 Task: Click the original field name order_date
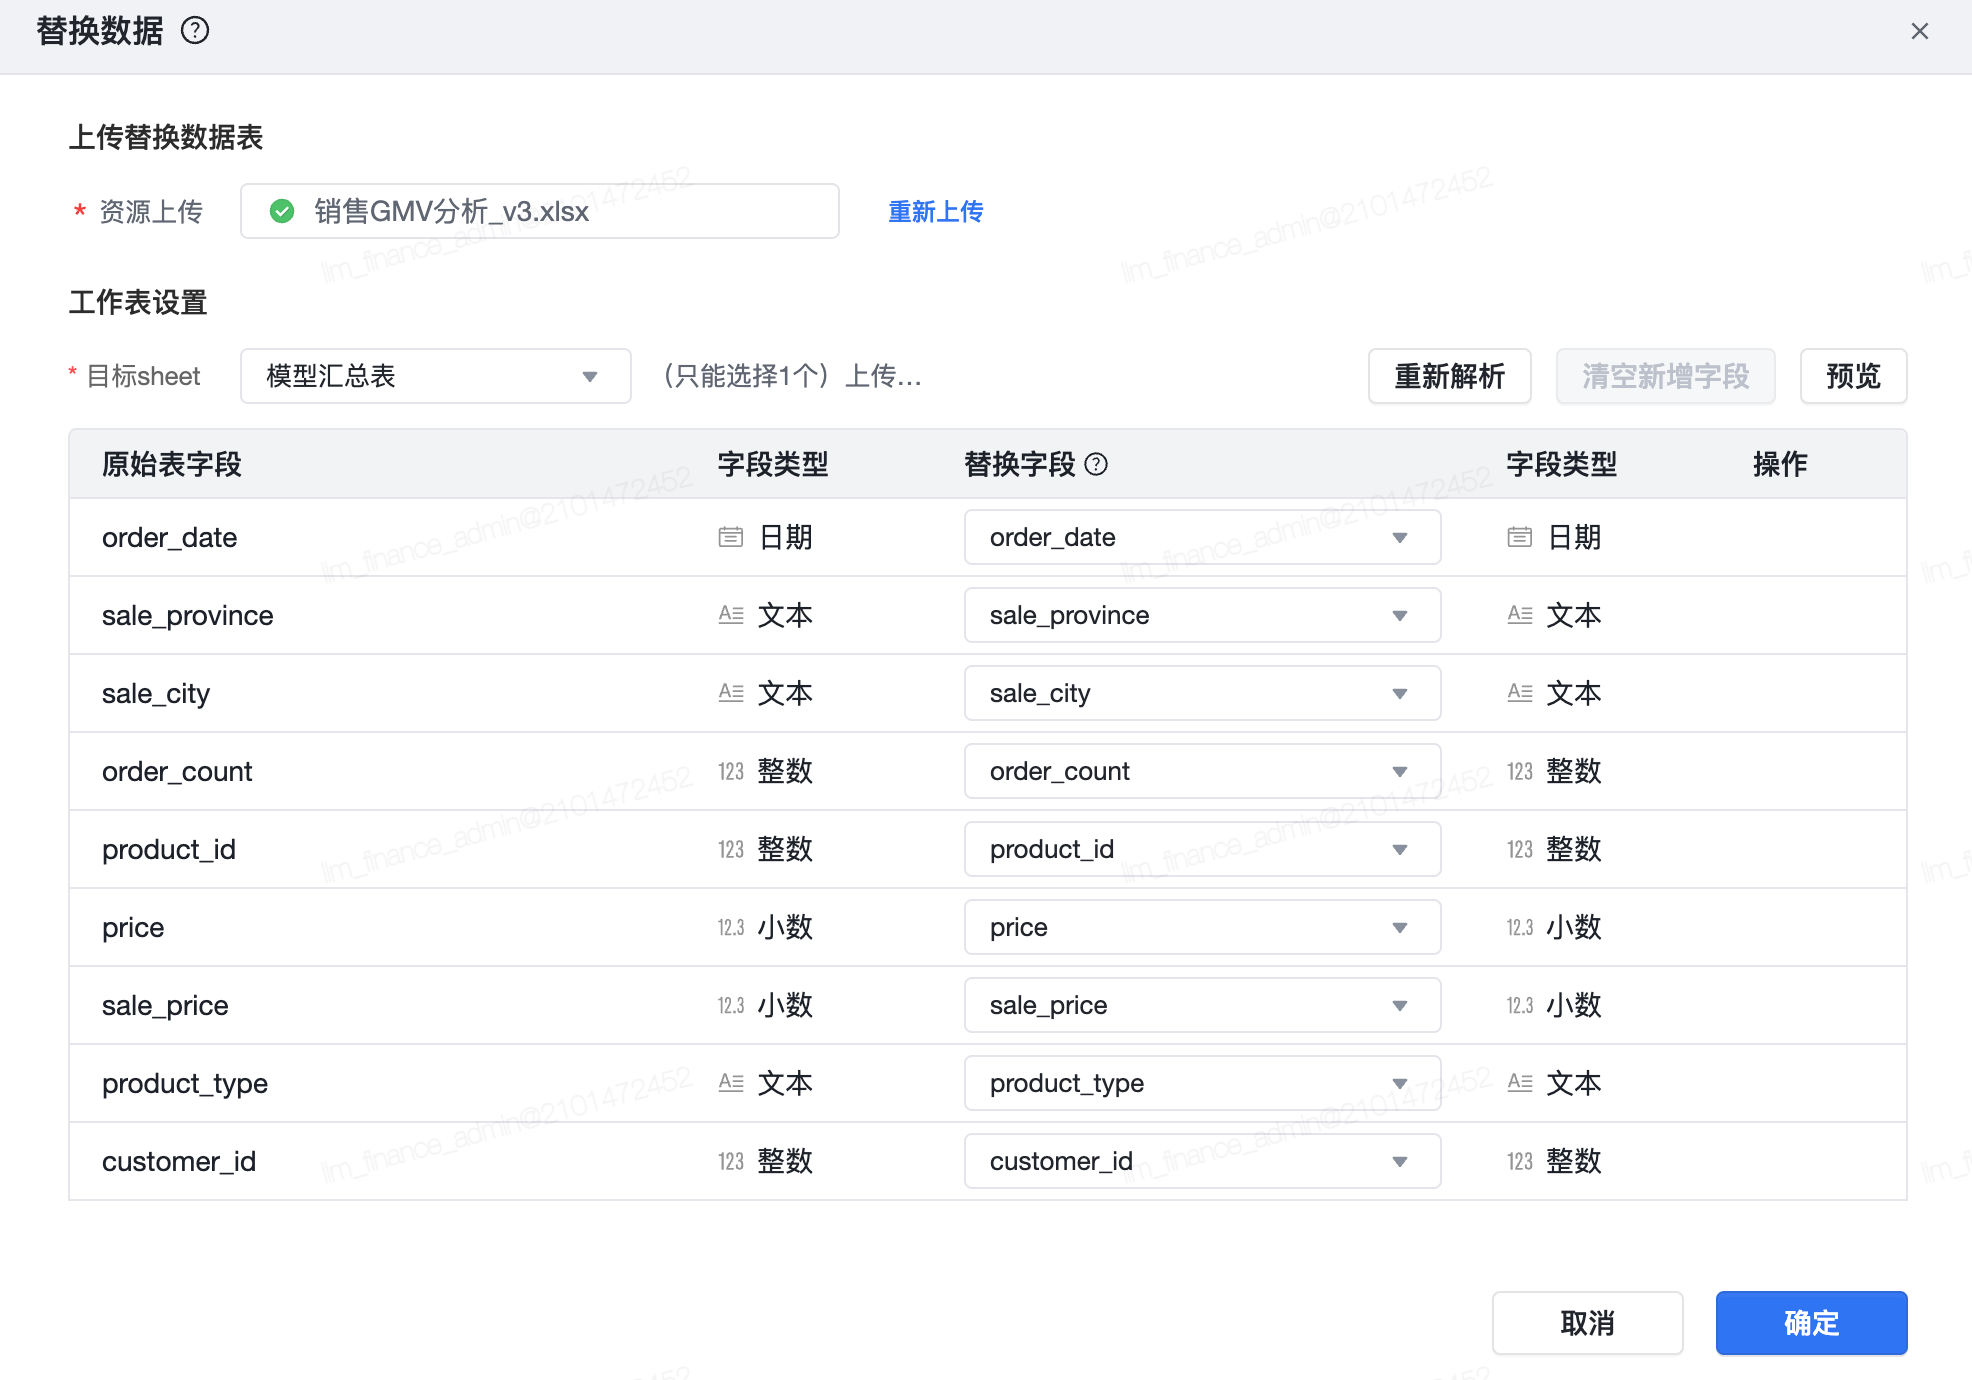click(170, 537)
